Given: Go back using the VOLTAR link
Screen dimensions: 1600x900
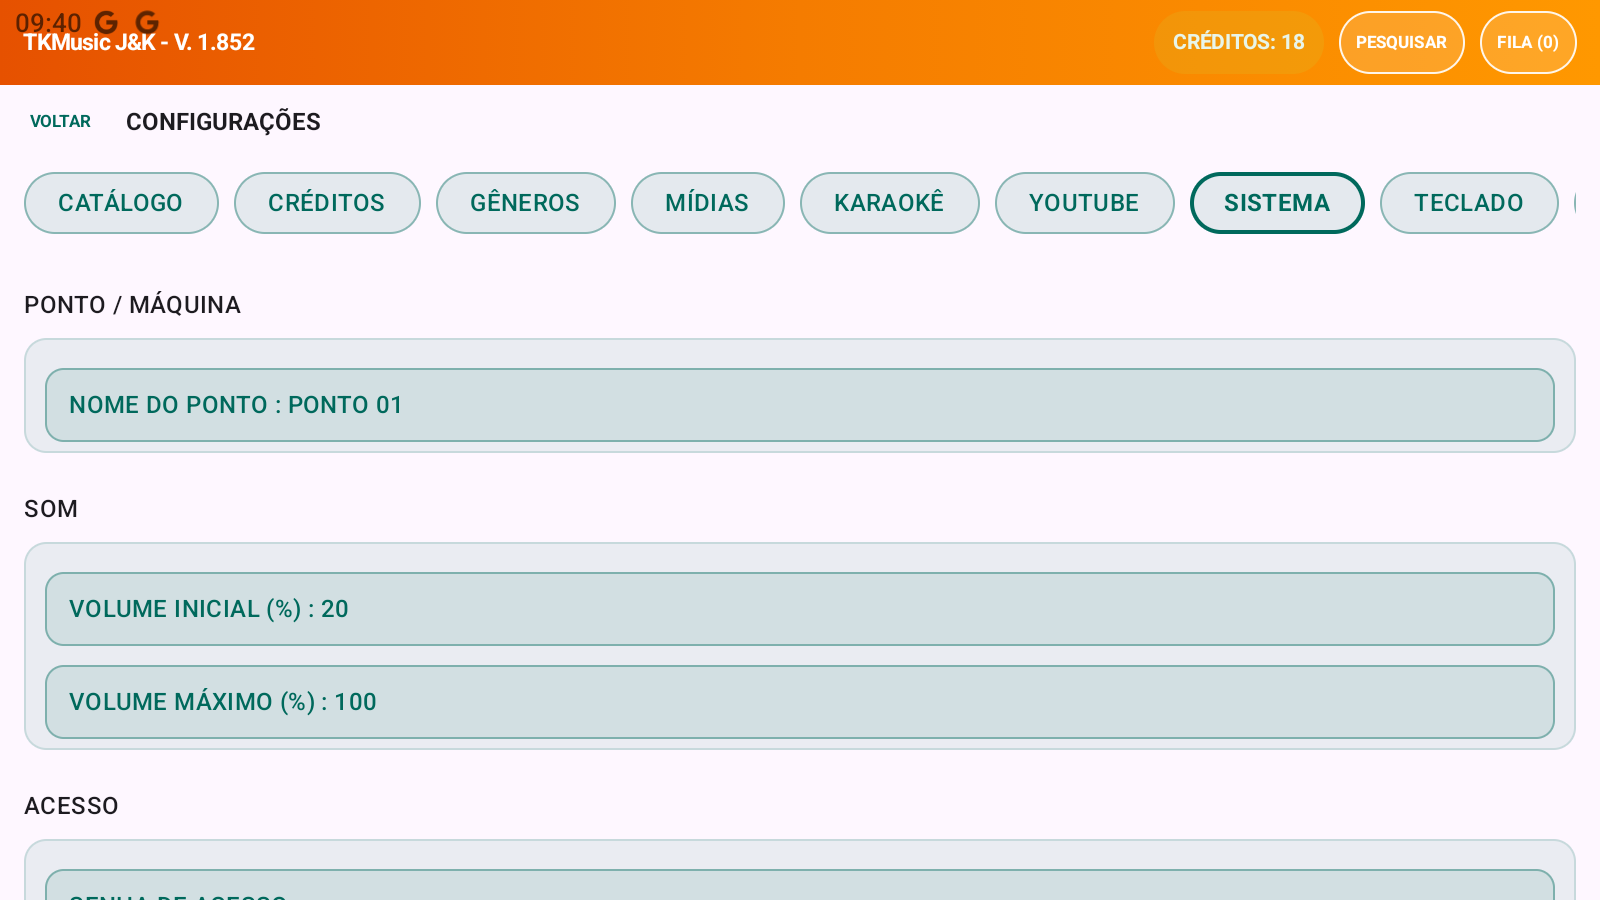Looking at the screenshot, I should pyautogui.click(x=60, y=121).
